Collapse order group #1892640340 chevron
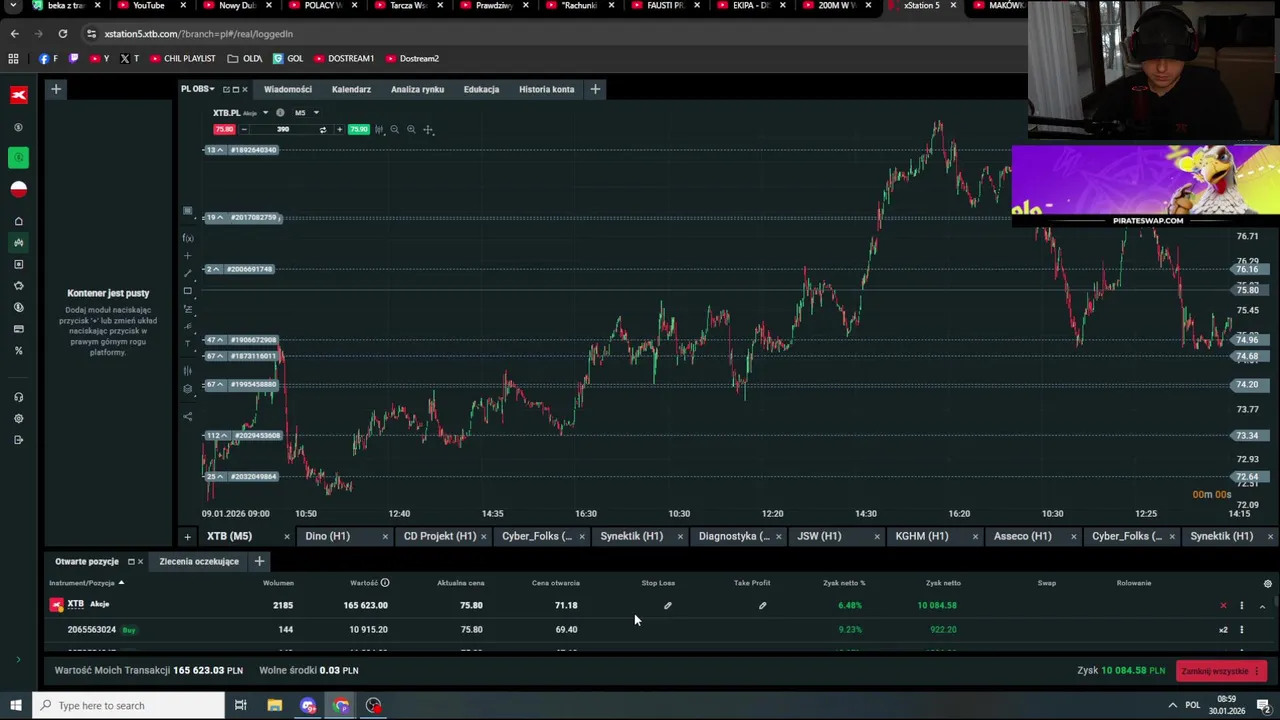 point(220,150)
